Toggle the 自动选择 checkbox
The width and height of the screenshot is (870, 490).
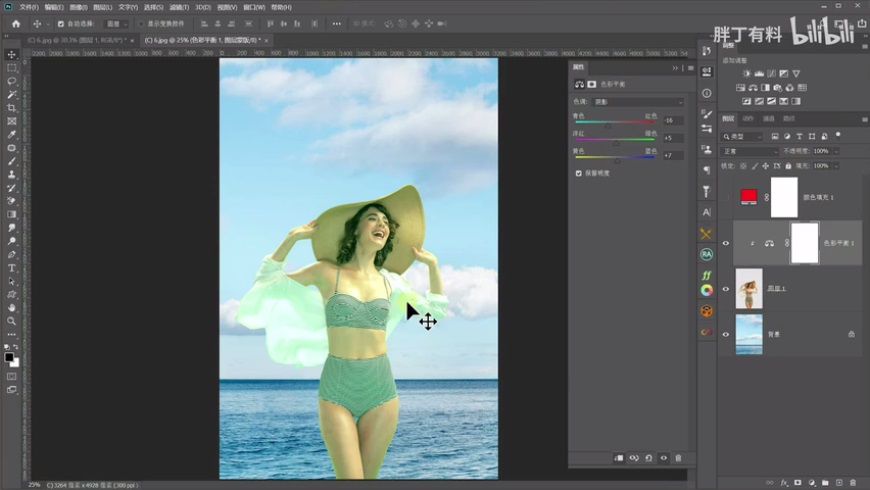[61, 23]
